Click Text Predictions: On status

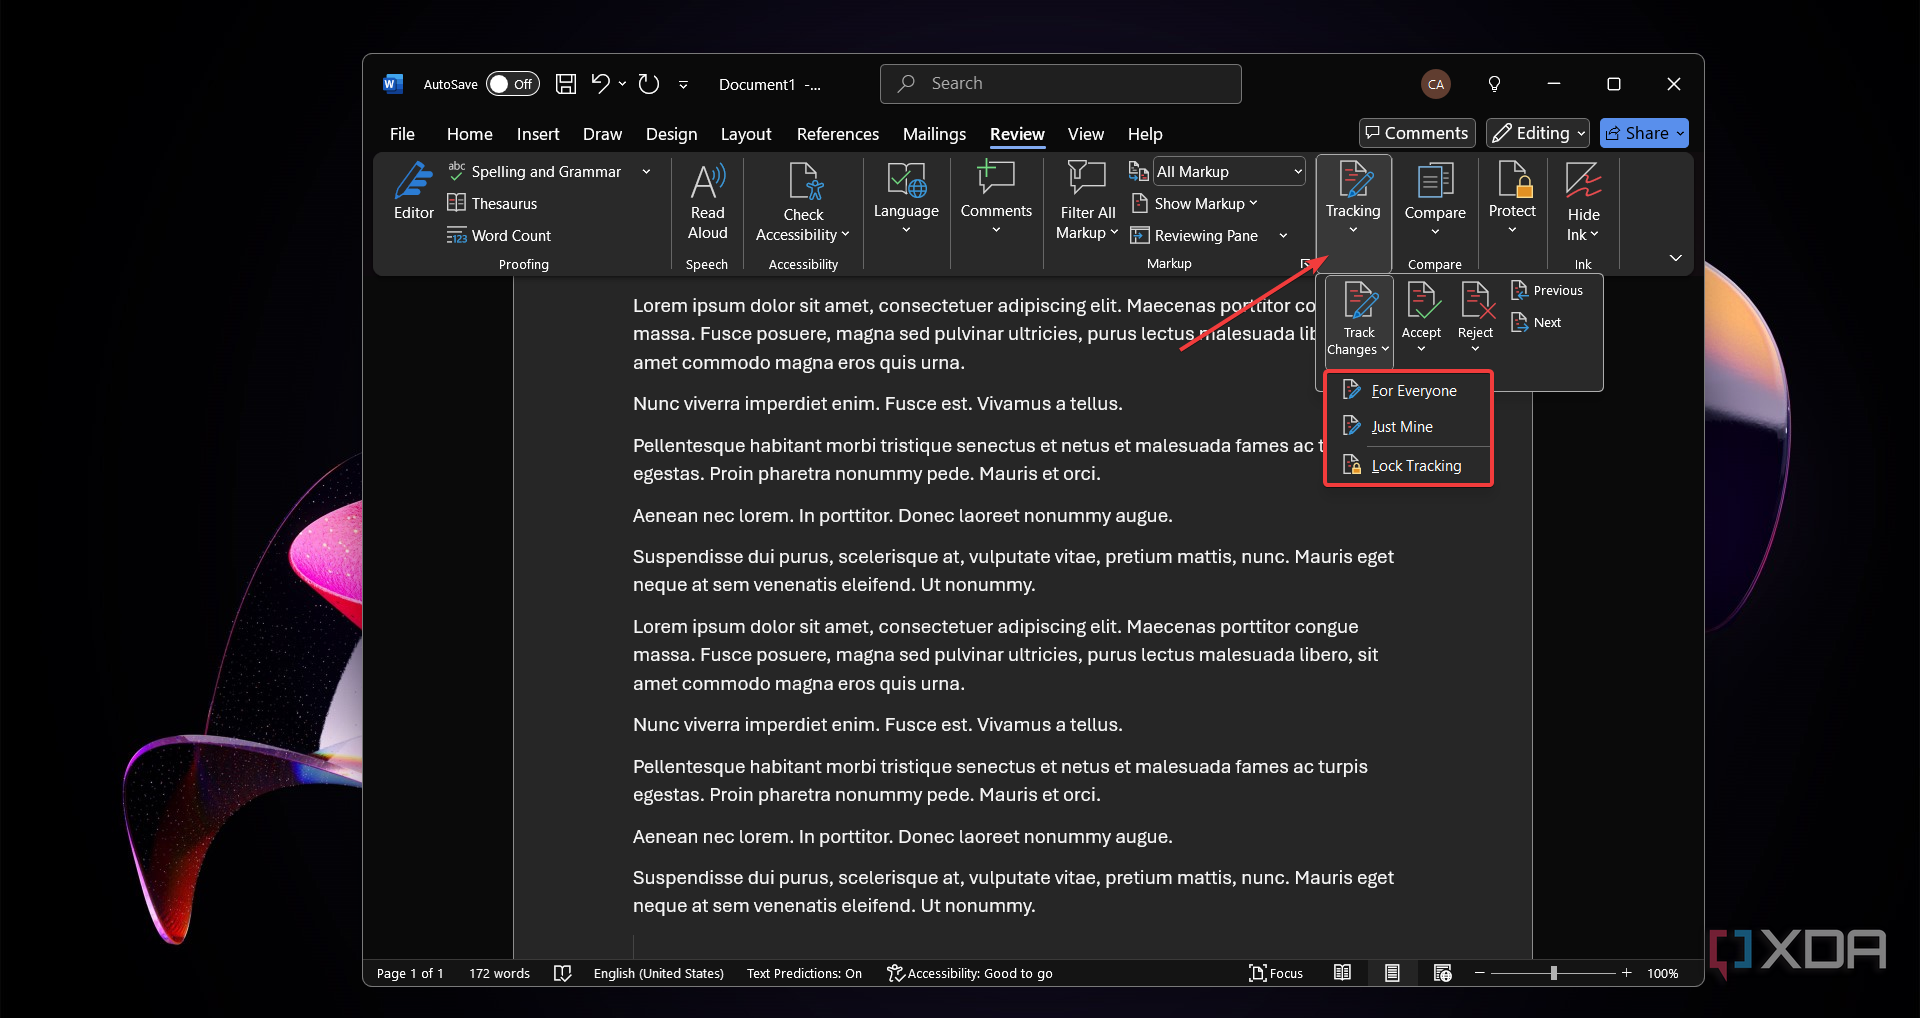[804, 973]
